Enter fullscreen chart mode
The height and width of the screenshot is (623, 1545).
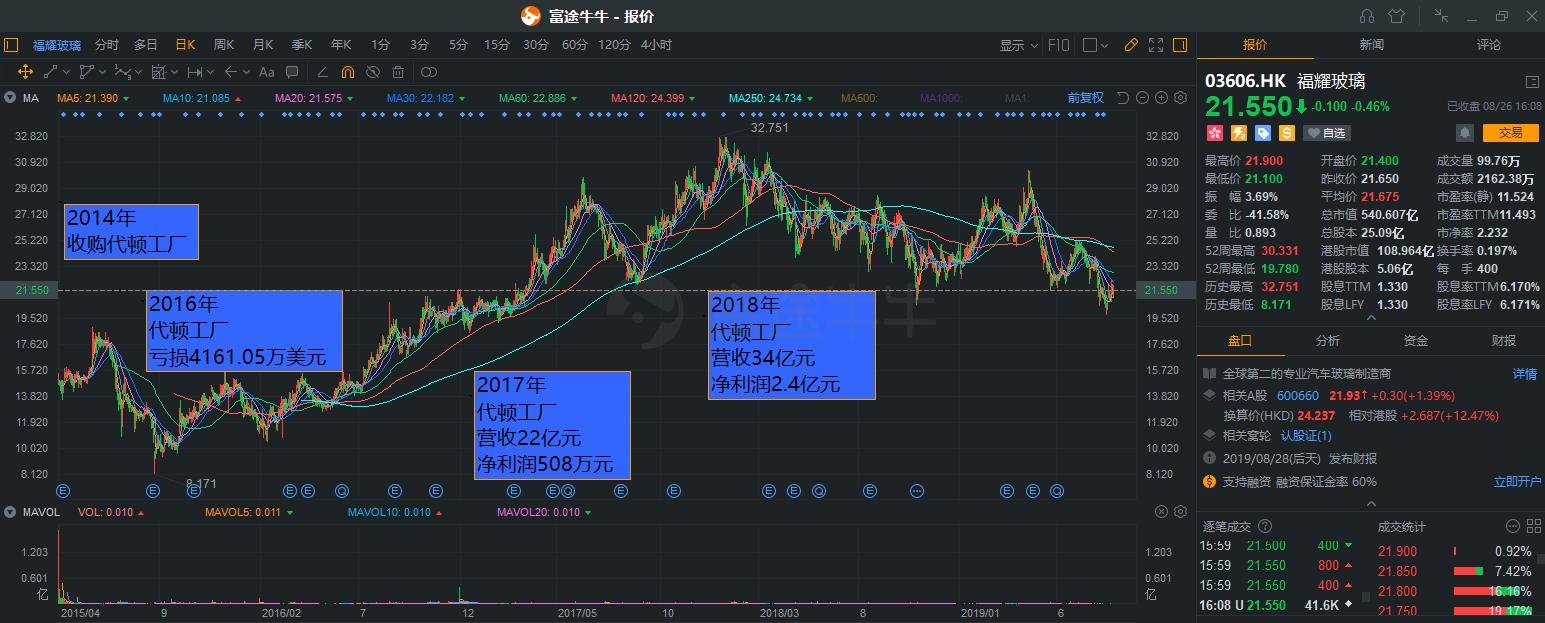[1155, 45]
